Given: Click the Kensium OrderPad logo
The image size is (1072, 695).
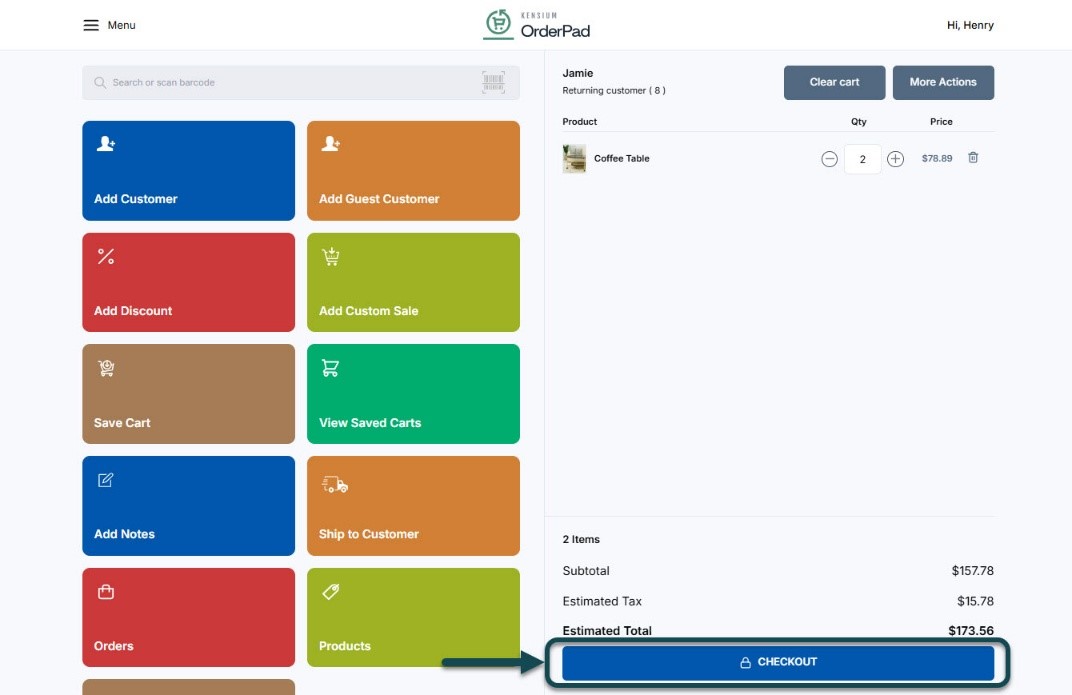Looking at the screenshot, I should point(537,25).
